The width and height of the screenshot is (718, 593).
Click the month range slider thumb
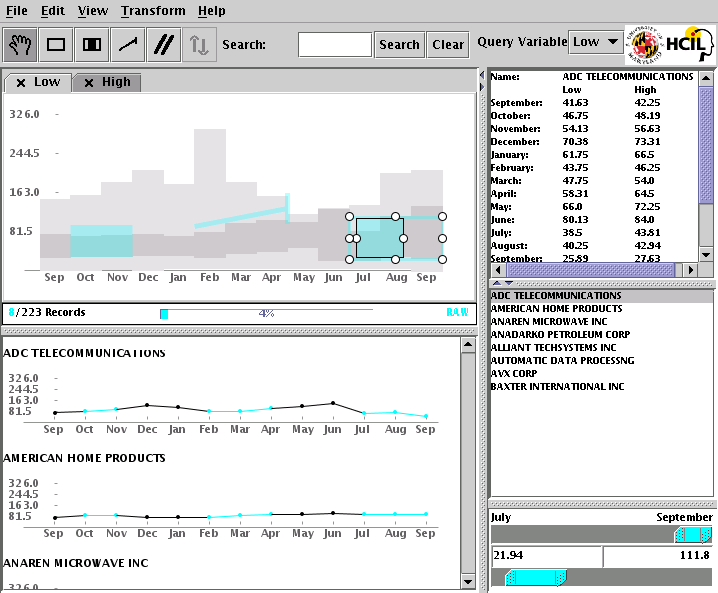[693, 535]
